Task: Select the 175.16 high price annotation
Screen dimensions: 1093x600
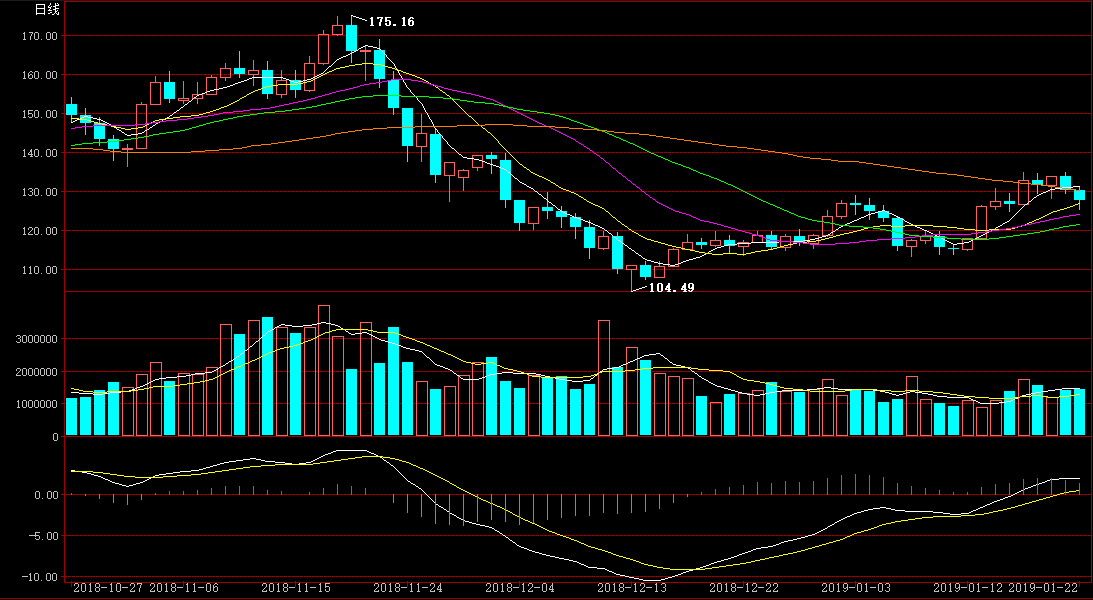Action: [392, 22]
